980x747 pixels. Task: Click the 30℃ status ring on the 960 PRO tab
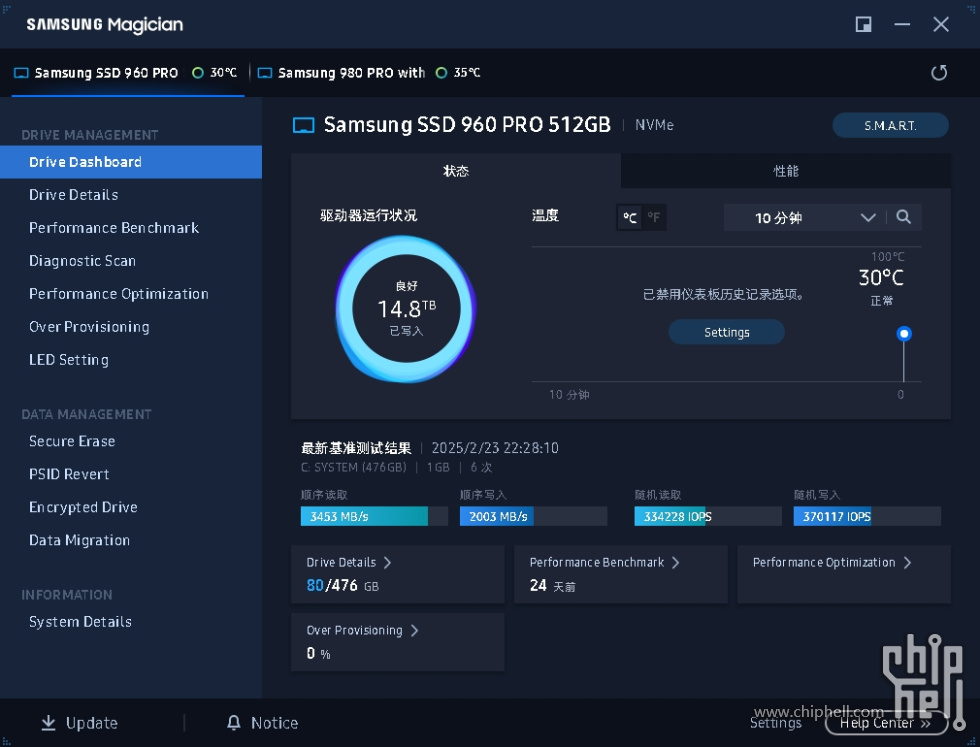tap(198, 73)
